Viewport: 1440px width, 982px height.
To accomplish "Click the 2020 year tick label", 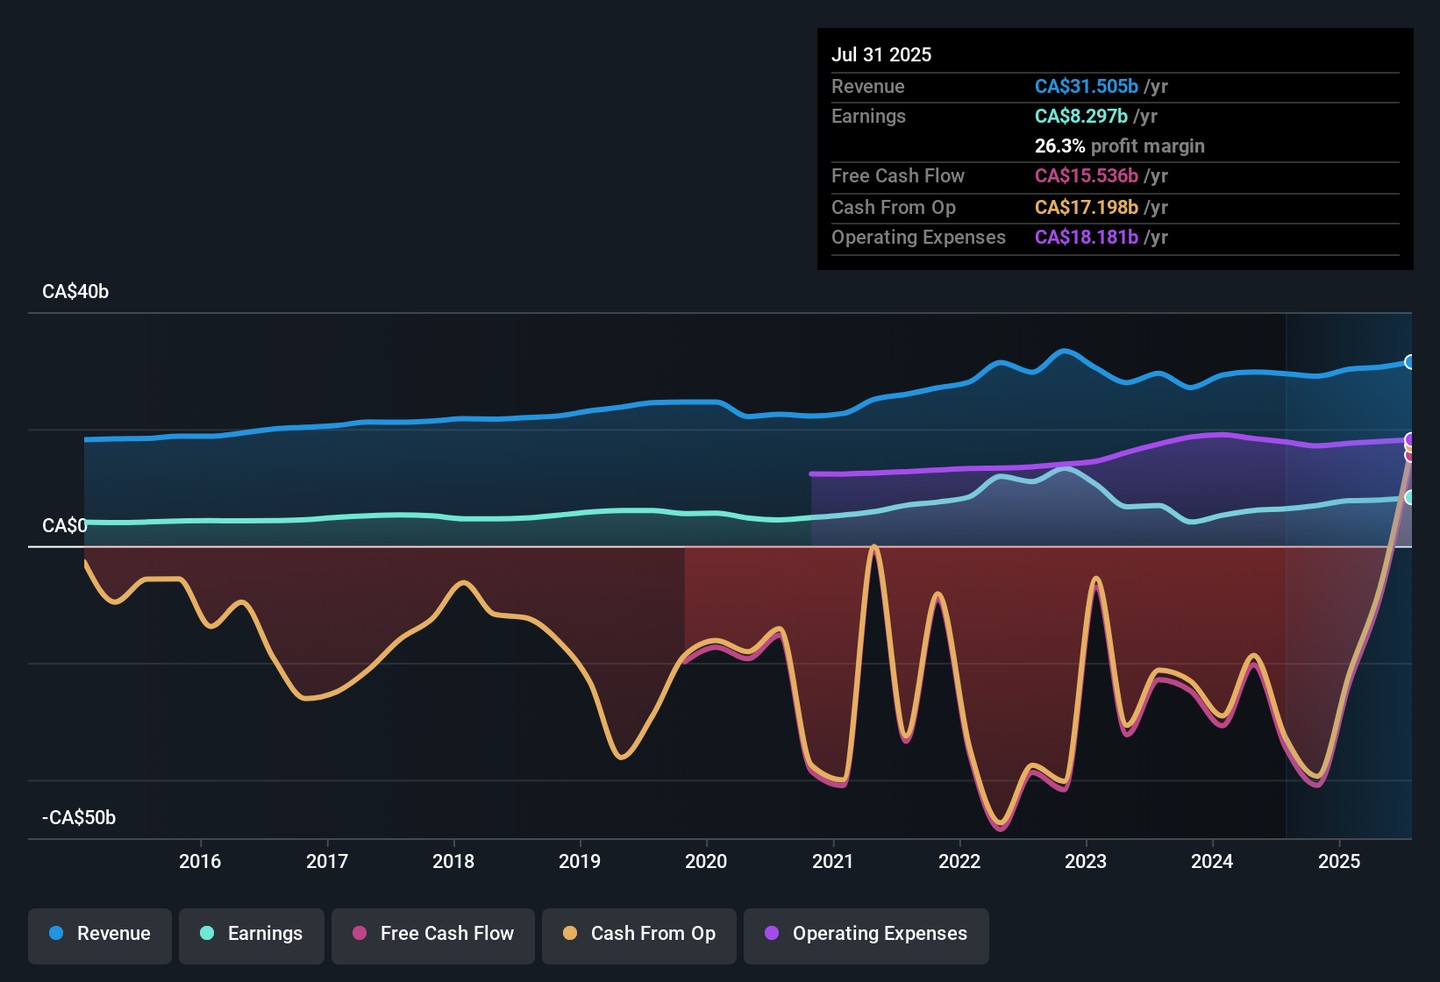I will click(706, 862).
